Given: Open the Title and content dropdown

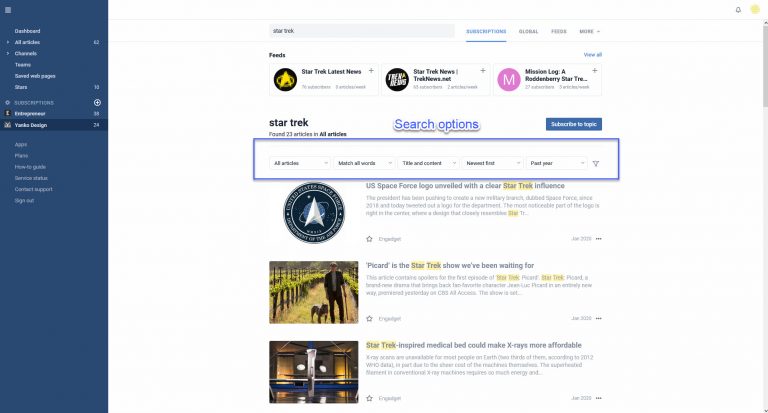Looking at the screenshot, I should point(428,163).
